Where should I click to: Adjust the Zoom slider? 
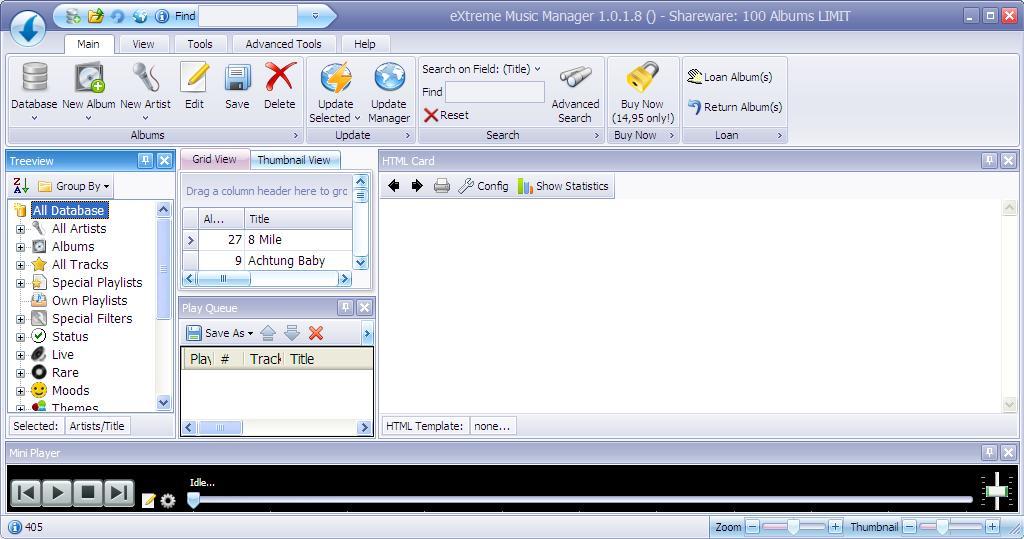point(793,527)
